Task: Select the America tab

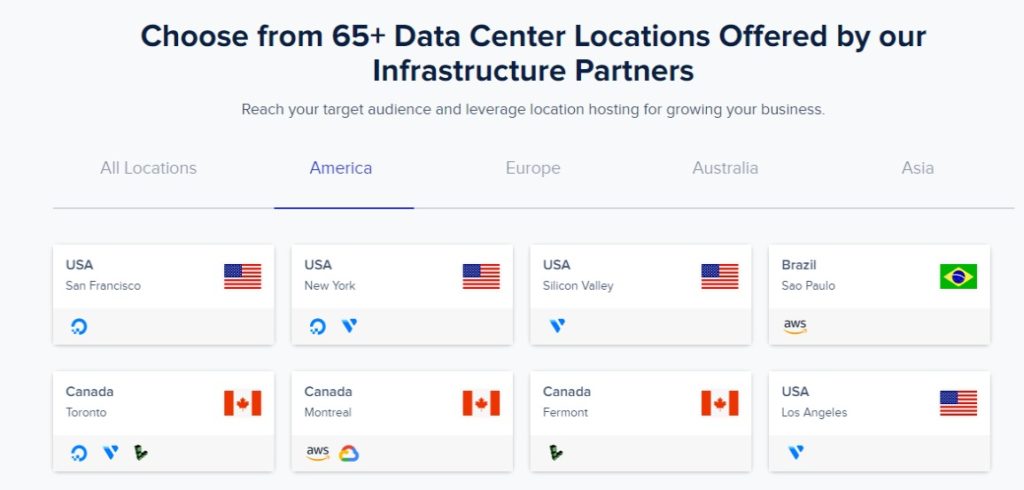Action: (341, 168)
